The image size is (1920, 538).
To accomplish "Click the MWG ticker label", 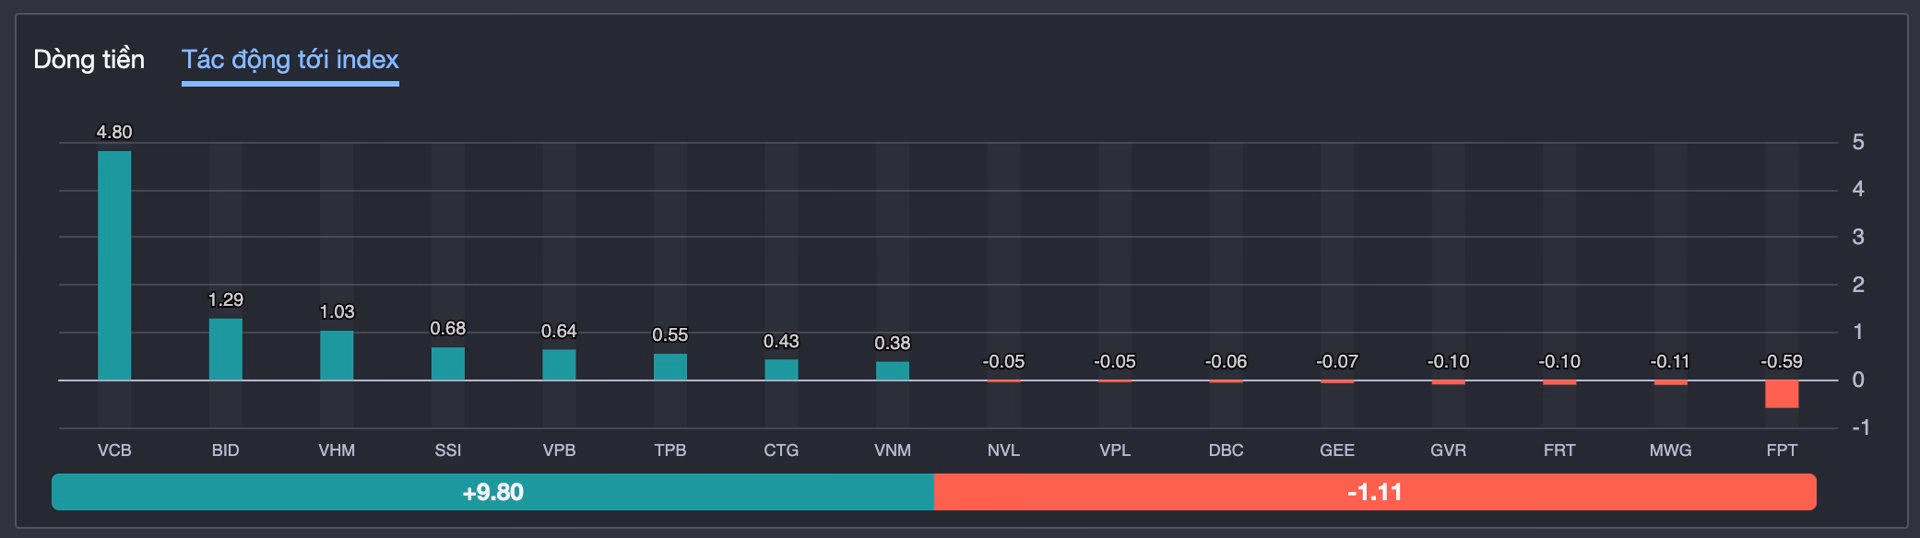I will coord(1670,450).
